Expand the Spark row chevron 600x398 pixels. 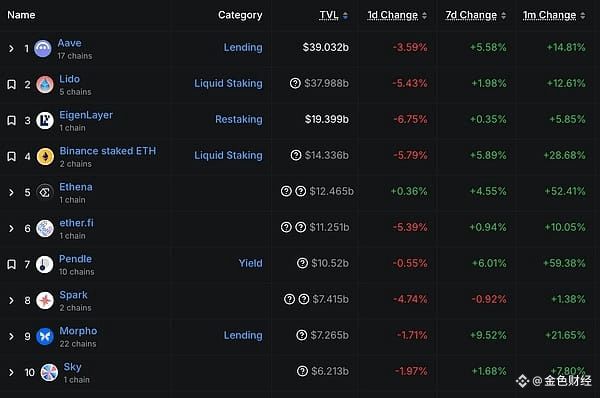click(11, 300)
